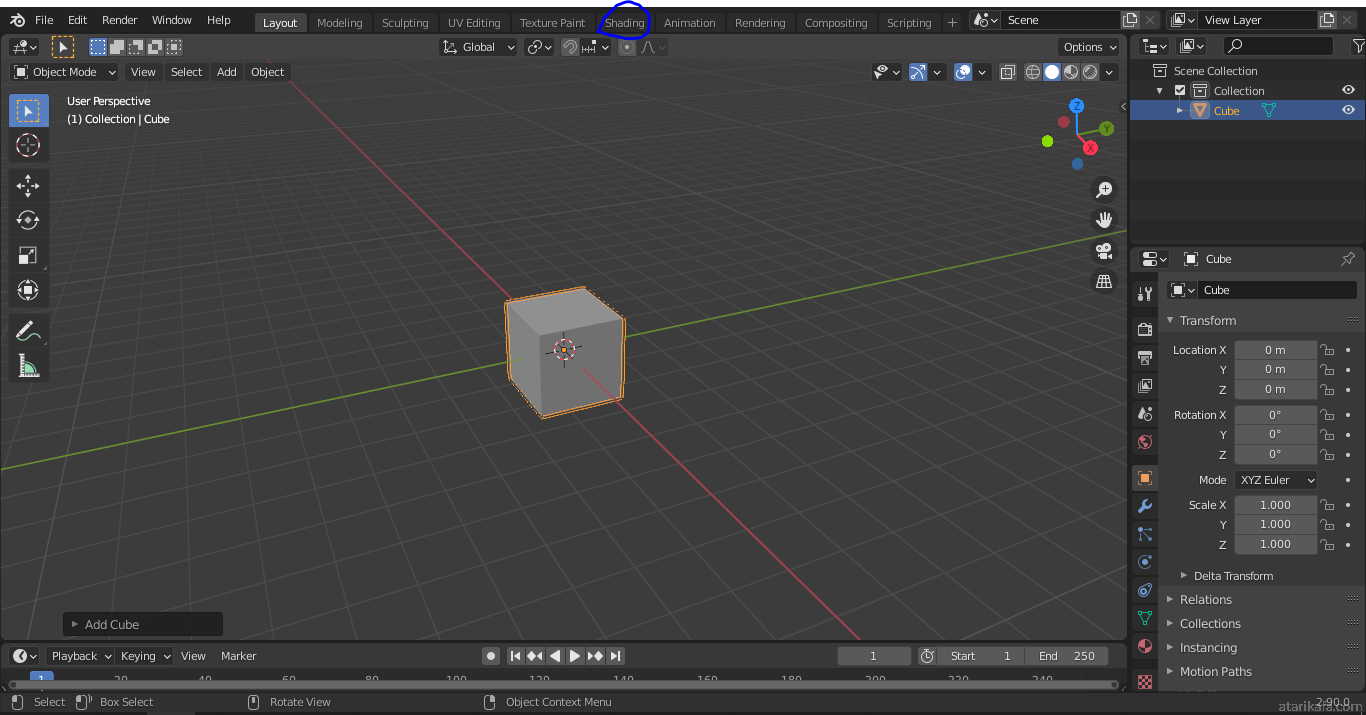The image size is (1366, 715).
Task: Open the Global transform orientation dropdown
Action: pos(479,47)
